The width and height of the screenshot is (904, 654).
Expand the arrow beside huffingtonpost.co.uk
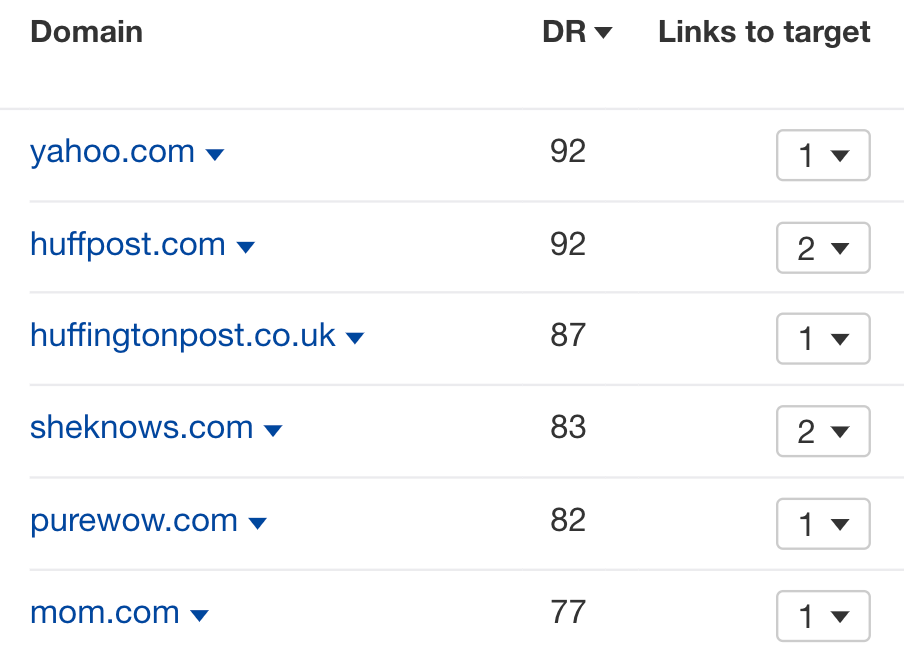point(355,338)
